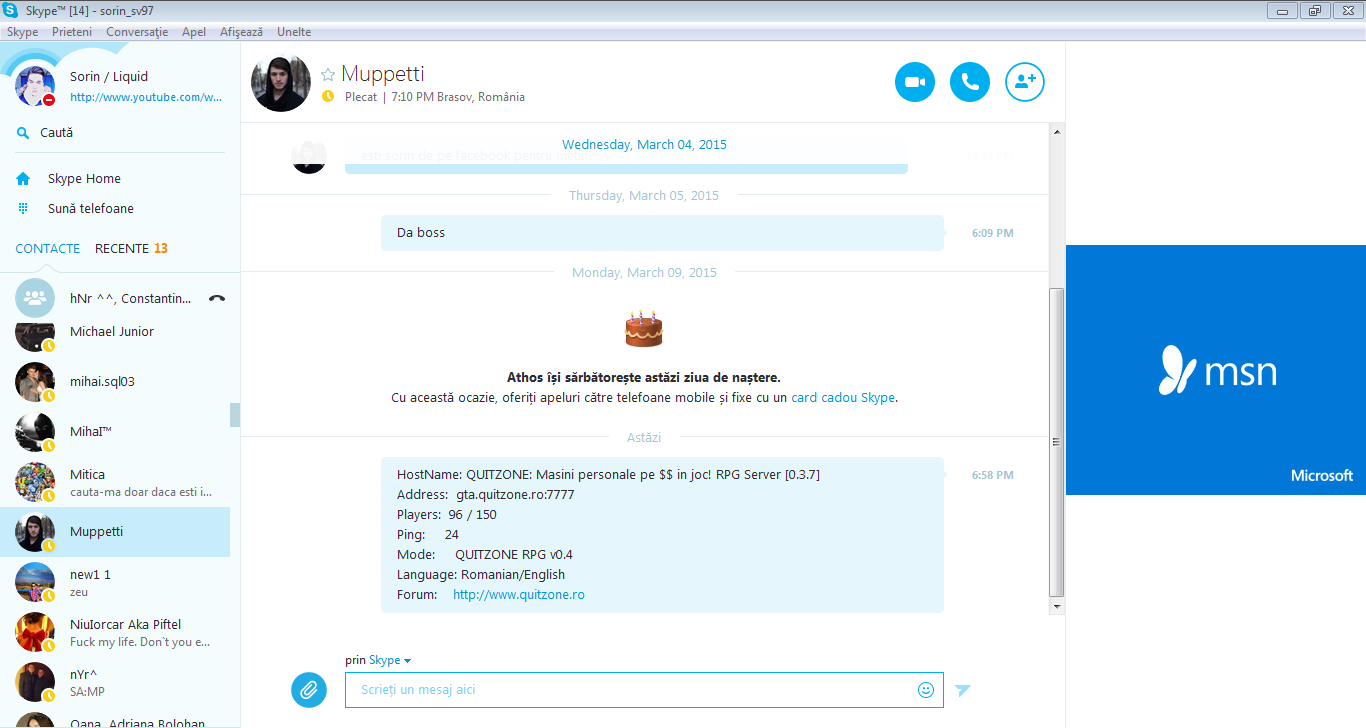Viewport: 1366px width, 728px height.
Task: Select contact Mitica
Action: click(115, 482)
